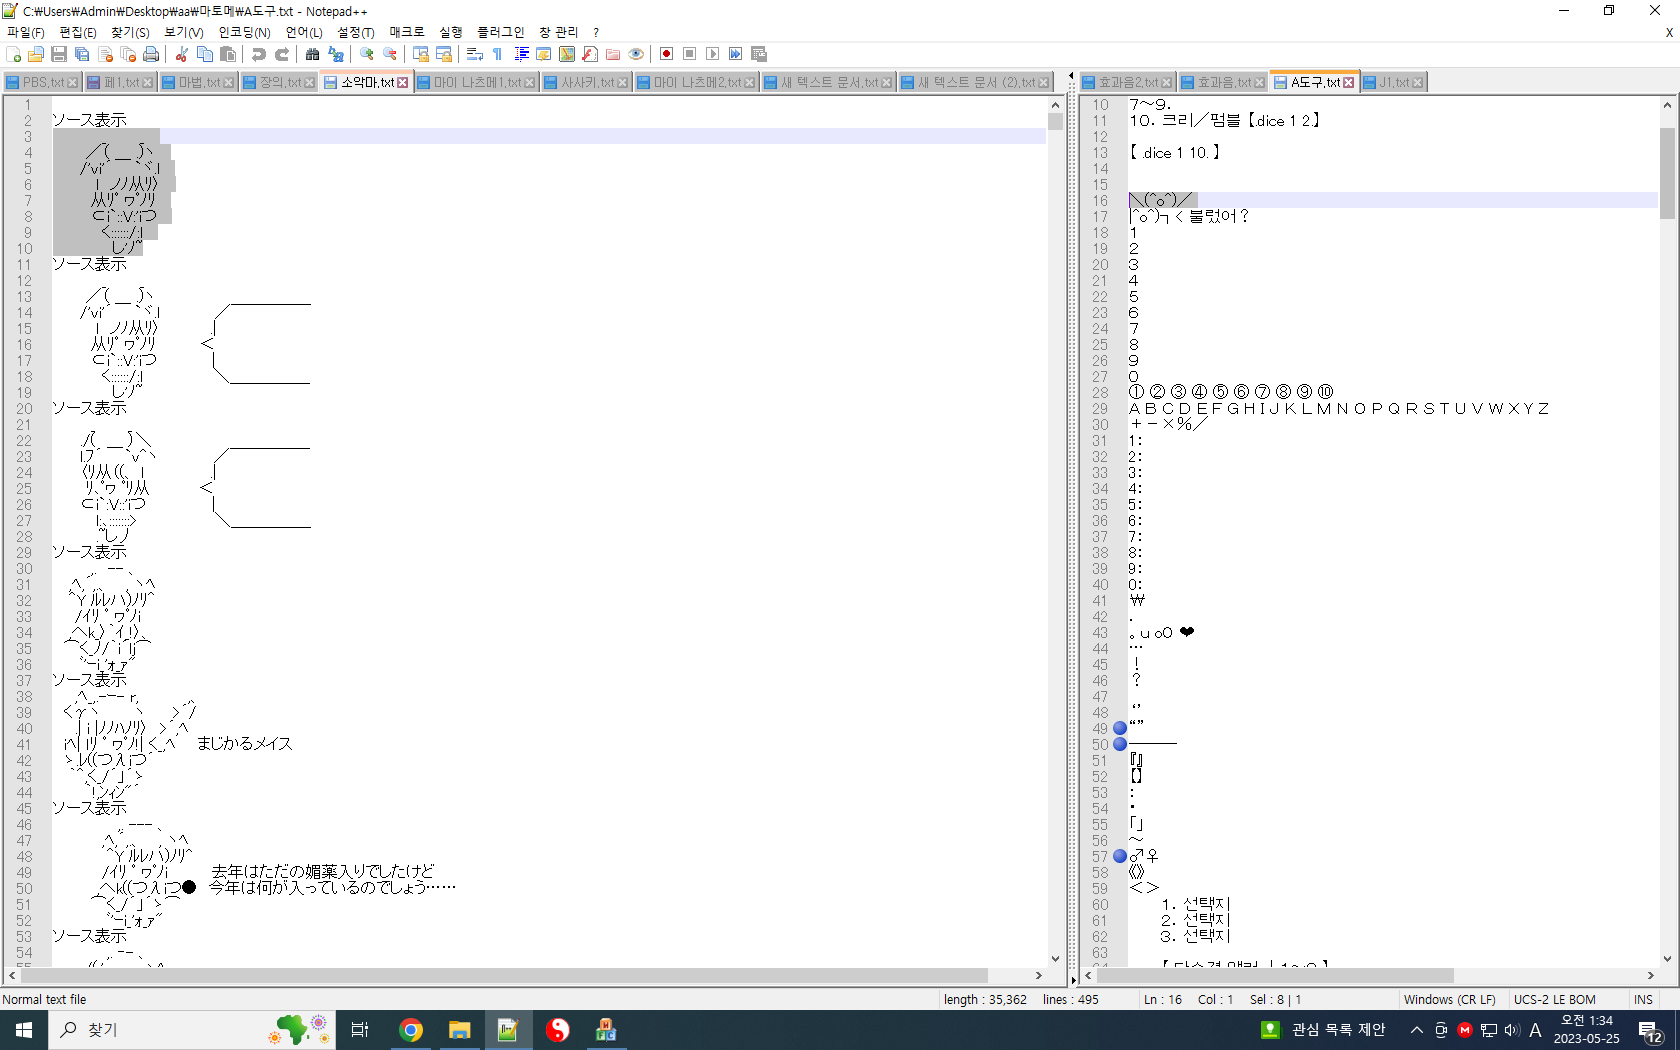Click the Zoom In toolbar icon
The height and width of the screenshot is (1050, 1680).
click(x=367, y=54)
